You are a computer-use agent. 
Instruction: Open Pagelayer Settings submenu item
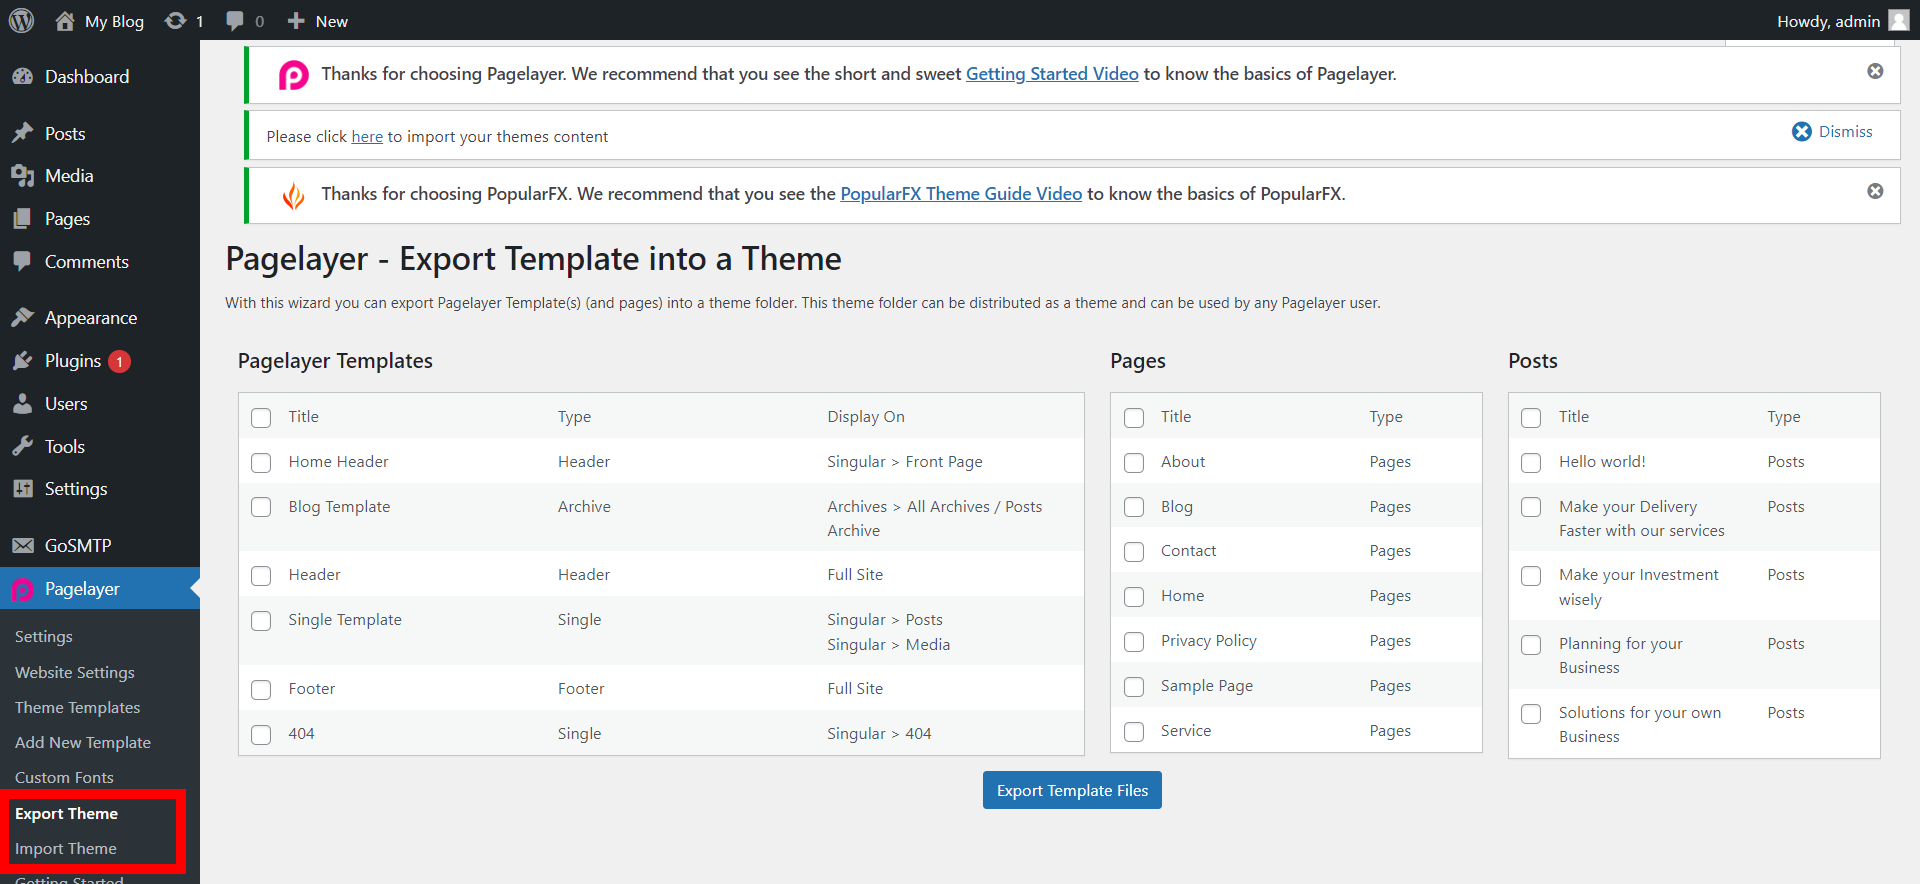coord(44,637)
